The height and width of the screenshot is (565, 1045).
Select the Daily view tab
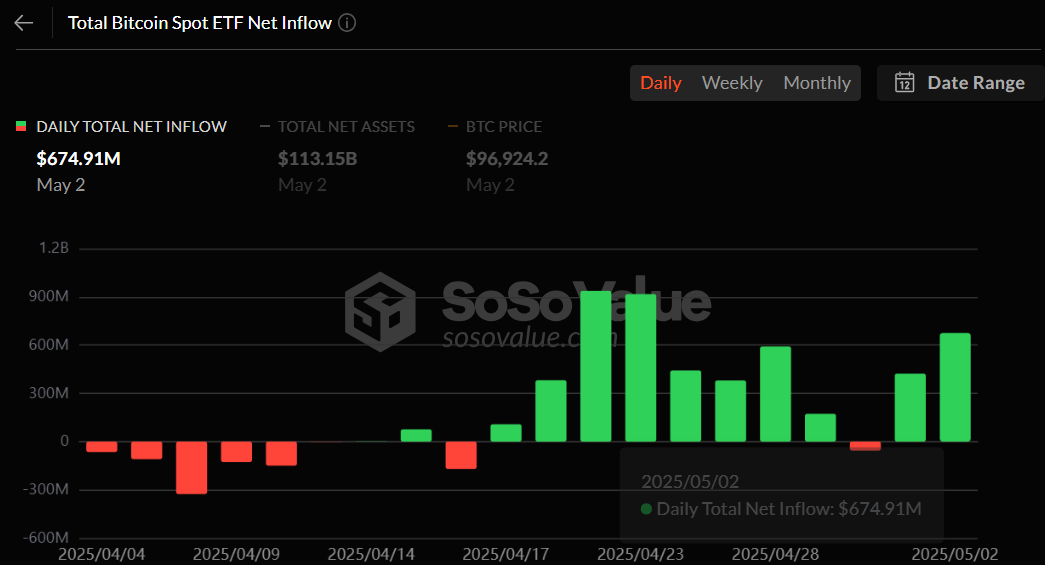click(x=660, y=83)
